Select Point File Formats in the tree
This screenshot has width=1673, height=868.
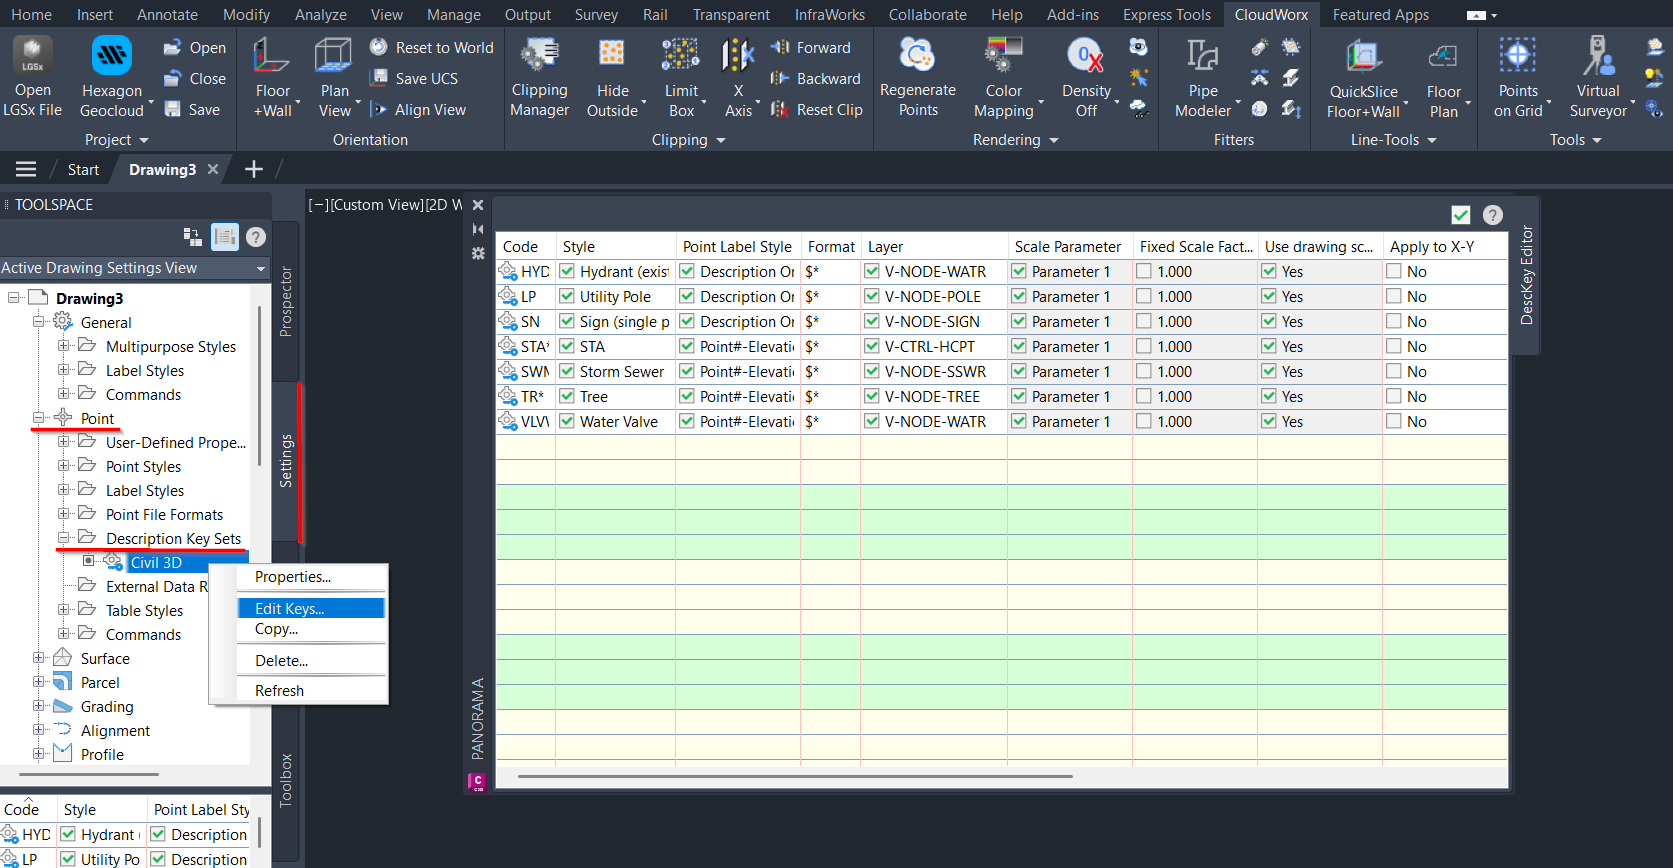(x=165, y=514)
